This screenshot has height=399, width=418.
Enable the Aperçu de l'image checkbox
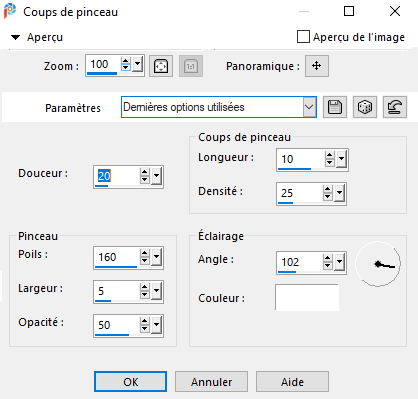click(x=303, y=37)
